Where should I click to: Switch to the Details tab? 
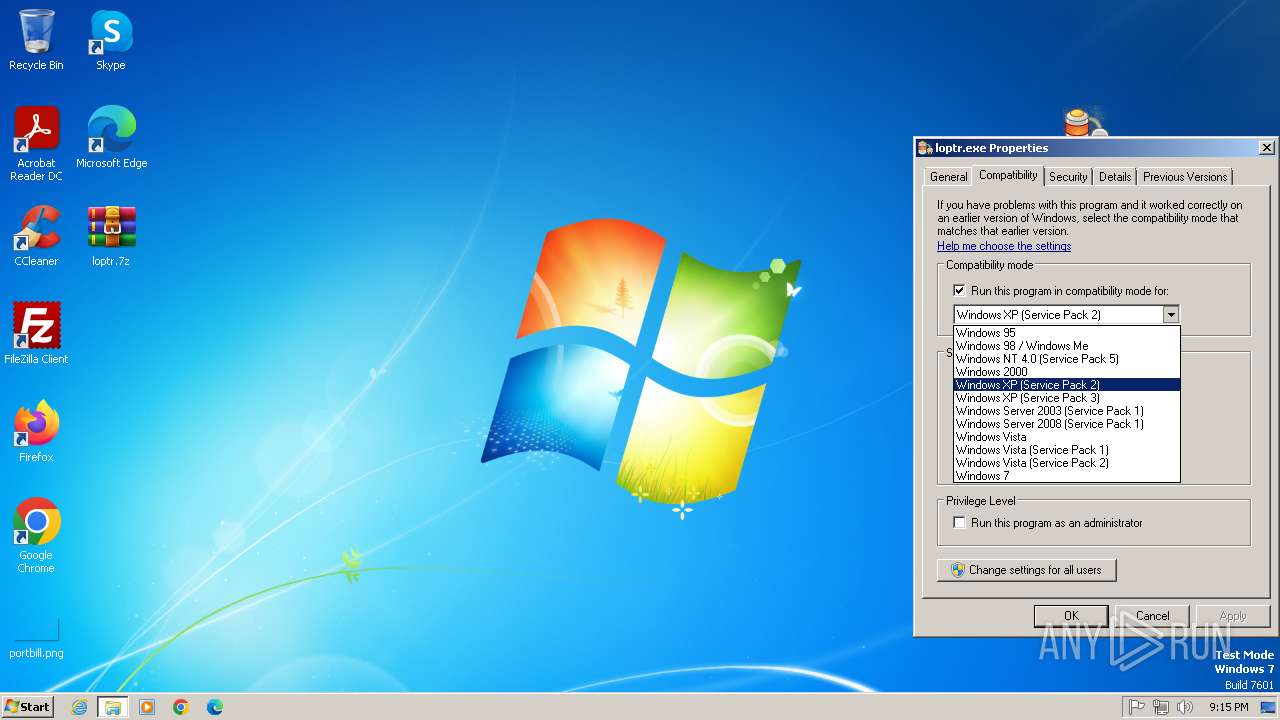pyautogui.click(x=1115, y=177)
